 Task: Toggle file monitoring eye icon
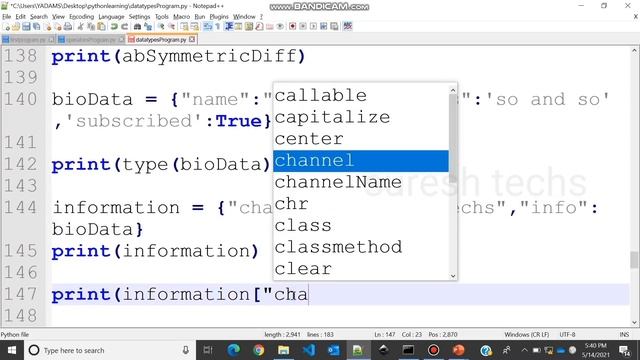coord(280,27)
